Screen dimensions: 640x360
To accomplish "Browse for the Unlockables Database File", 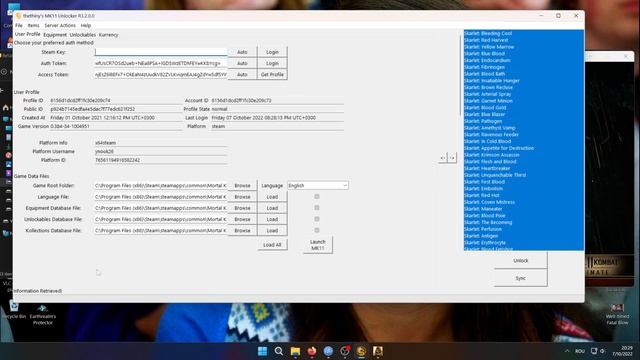I will 242,219.
